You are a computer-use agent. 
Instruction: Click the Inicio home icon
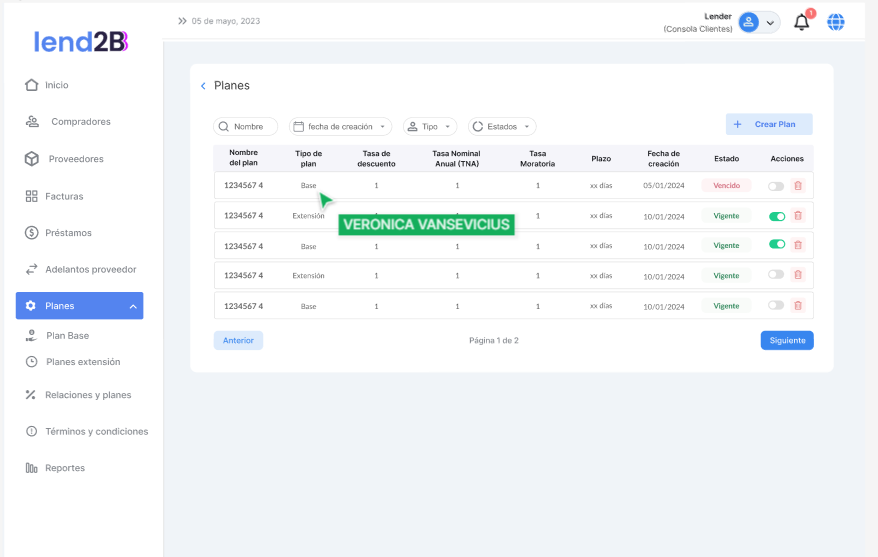(31, 85)
